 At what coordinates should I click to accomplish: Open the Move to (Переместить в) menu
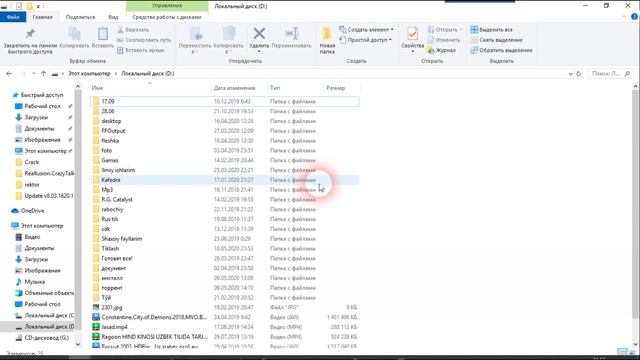(195, 41)
